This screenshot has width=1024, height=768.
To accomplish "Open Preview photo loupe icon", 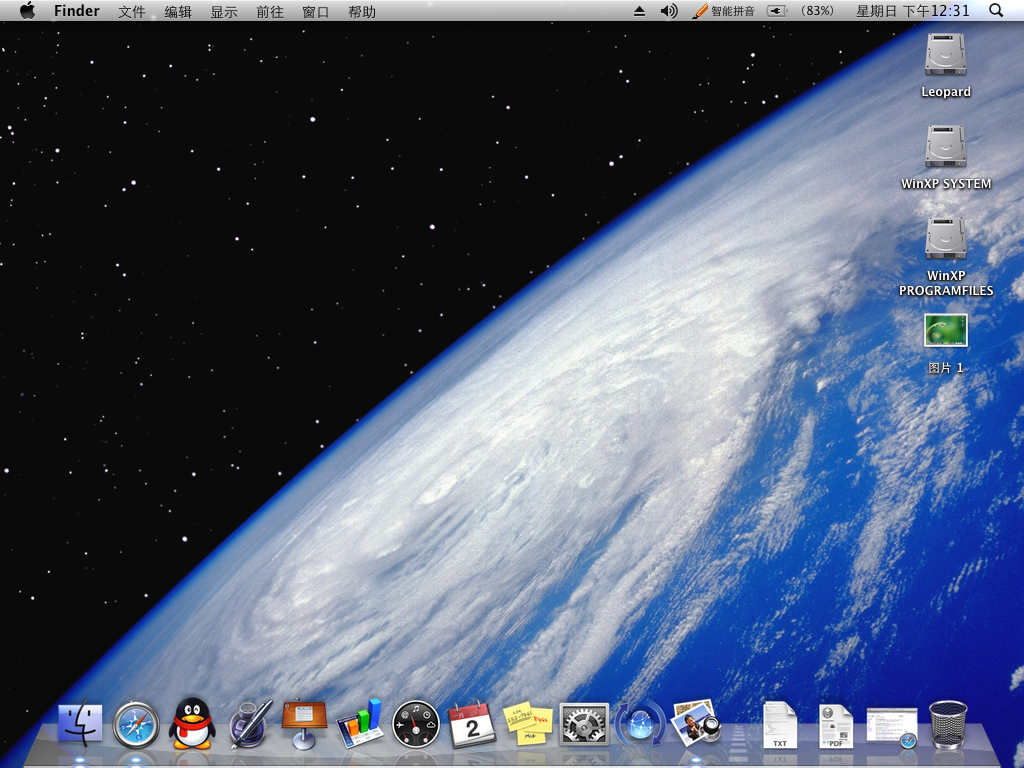I will pos(696,723).
